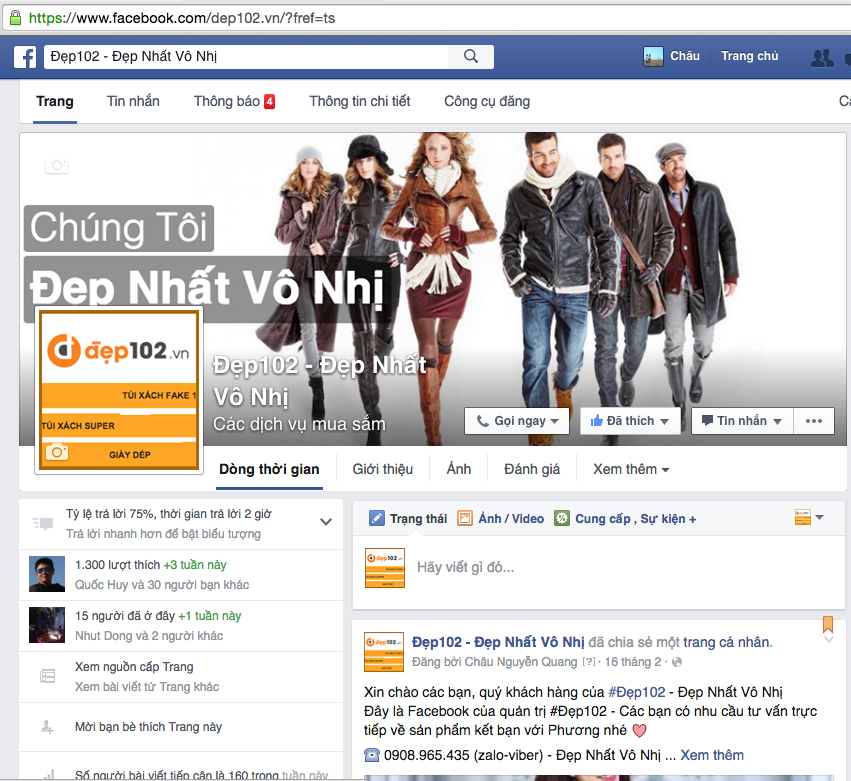Click the 1.300 lượt thích text

pyautogui.click(x=117, y=565)
